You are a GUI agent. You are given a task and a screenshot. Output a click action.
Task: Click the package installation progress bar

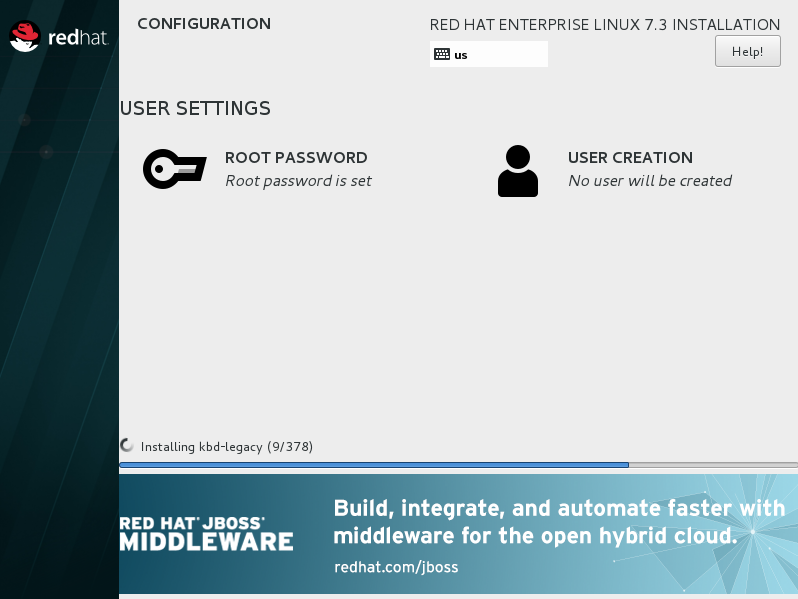tap(459, 465)
